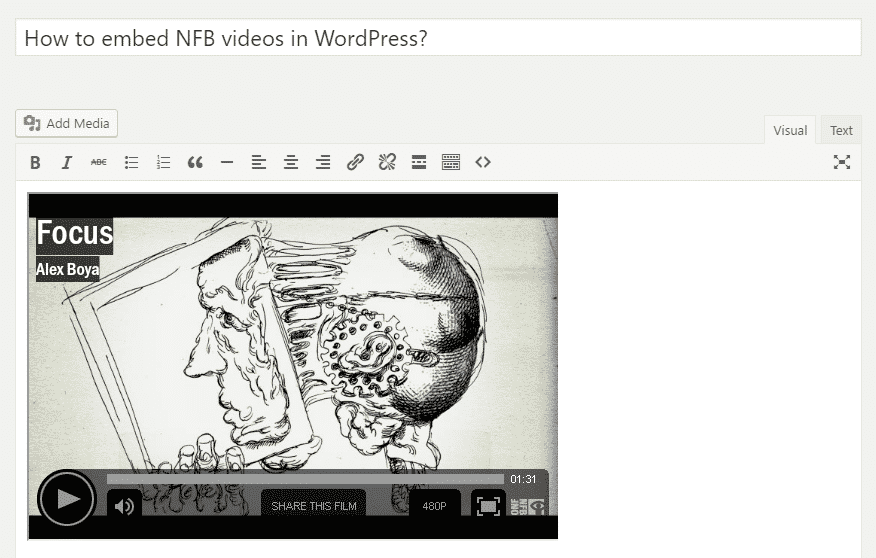
Task: Switch to the Visual editor tab
Action: [x=790, y=130]
